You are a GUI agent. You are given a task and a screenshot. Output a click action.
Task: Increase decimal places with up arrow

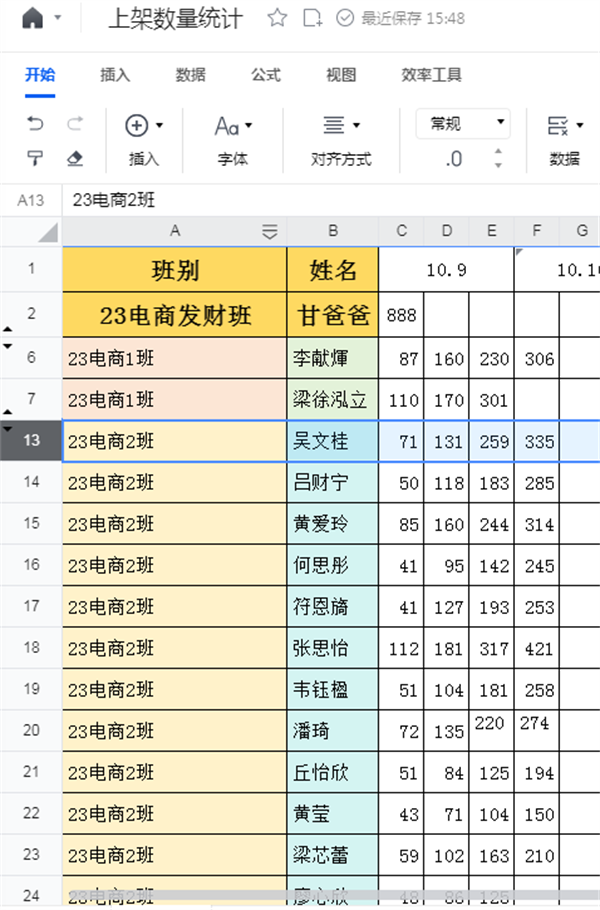click(498, 152)
